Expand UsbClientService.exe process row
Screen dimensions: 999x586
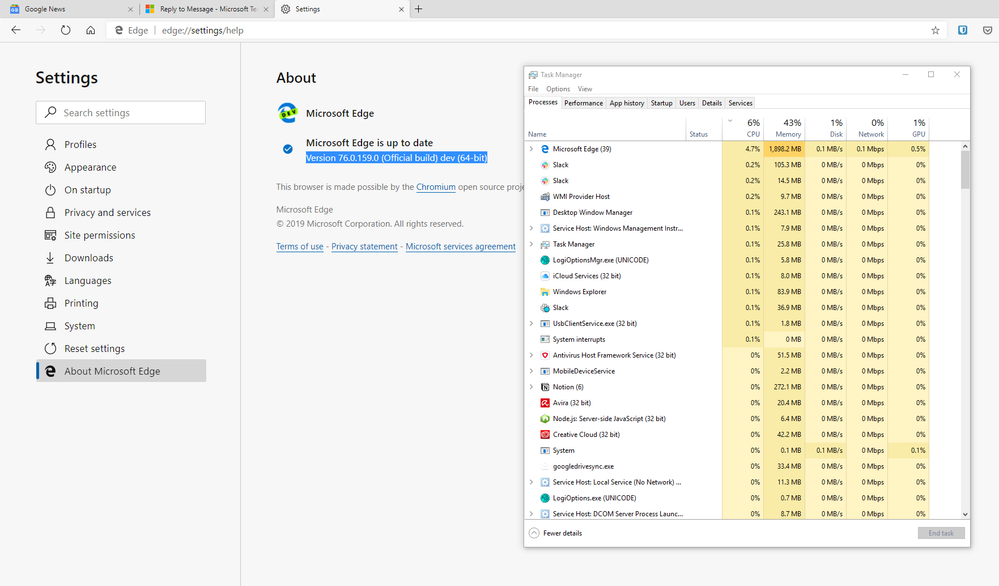tap(531, 324)
